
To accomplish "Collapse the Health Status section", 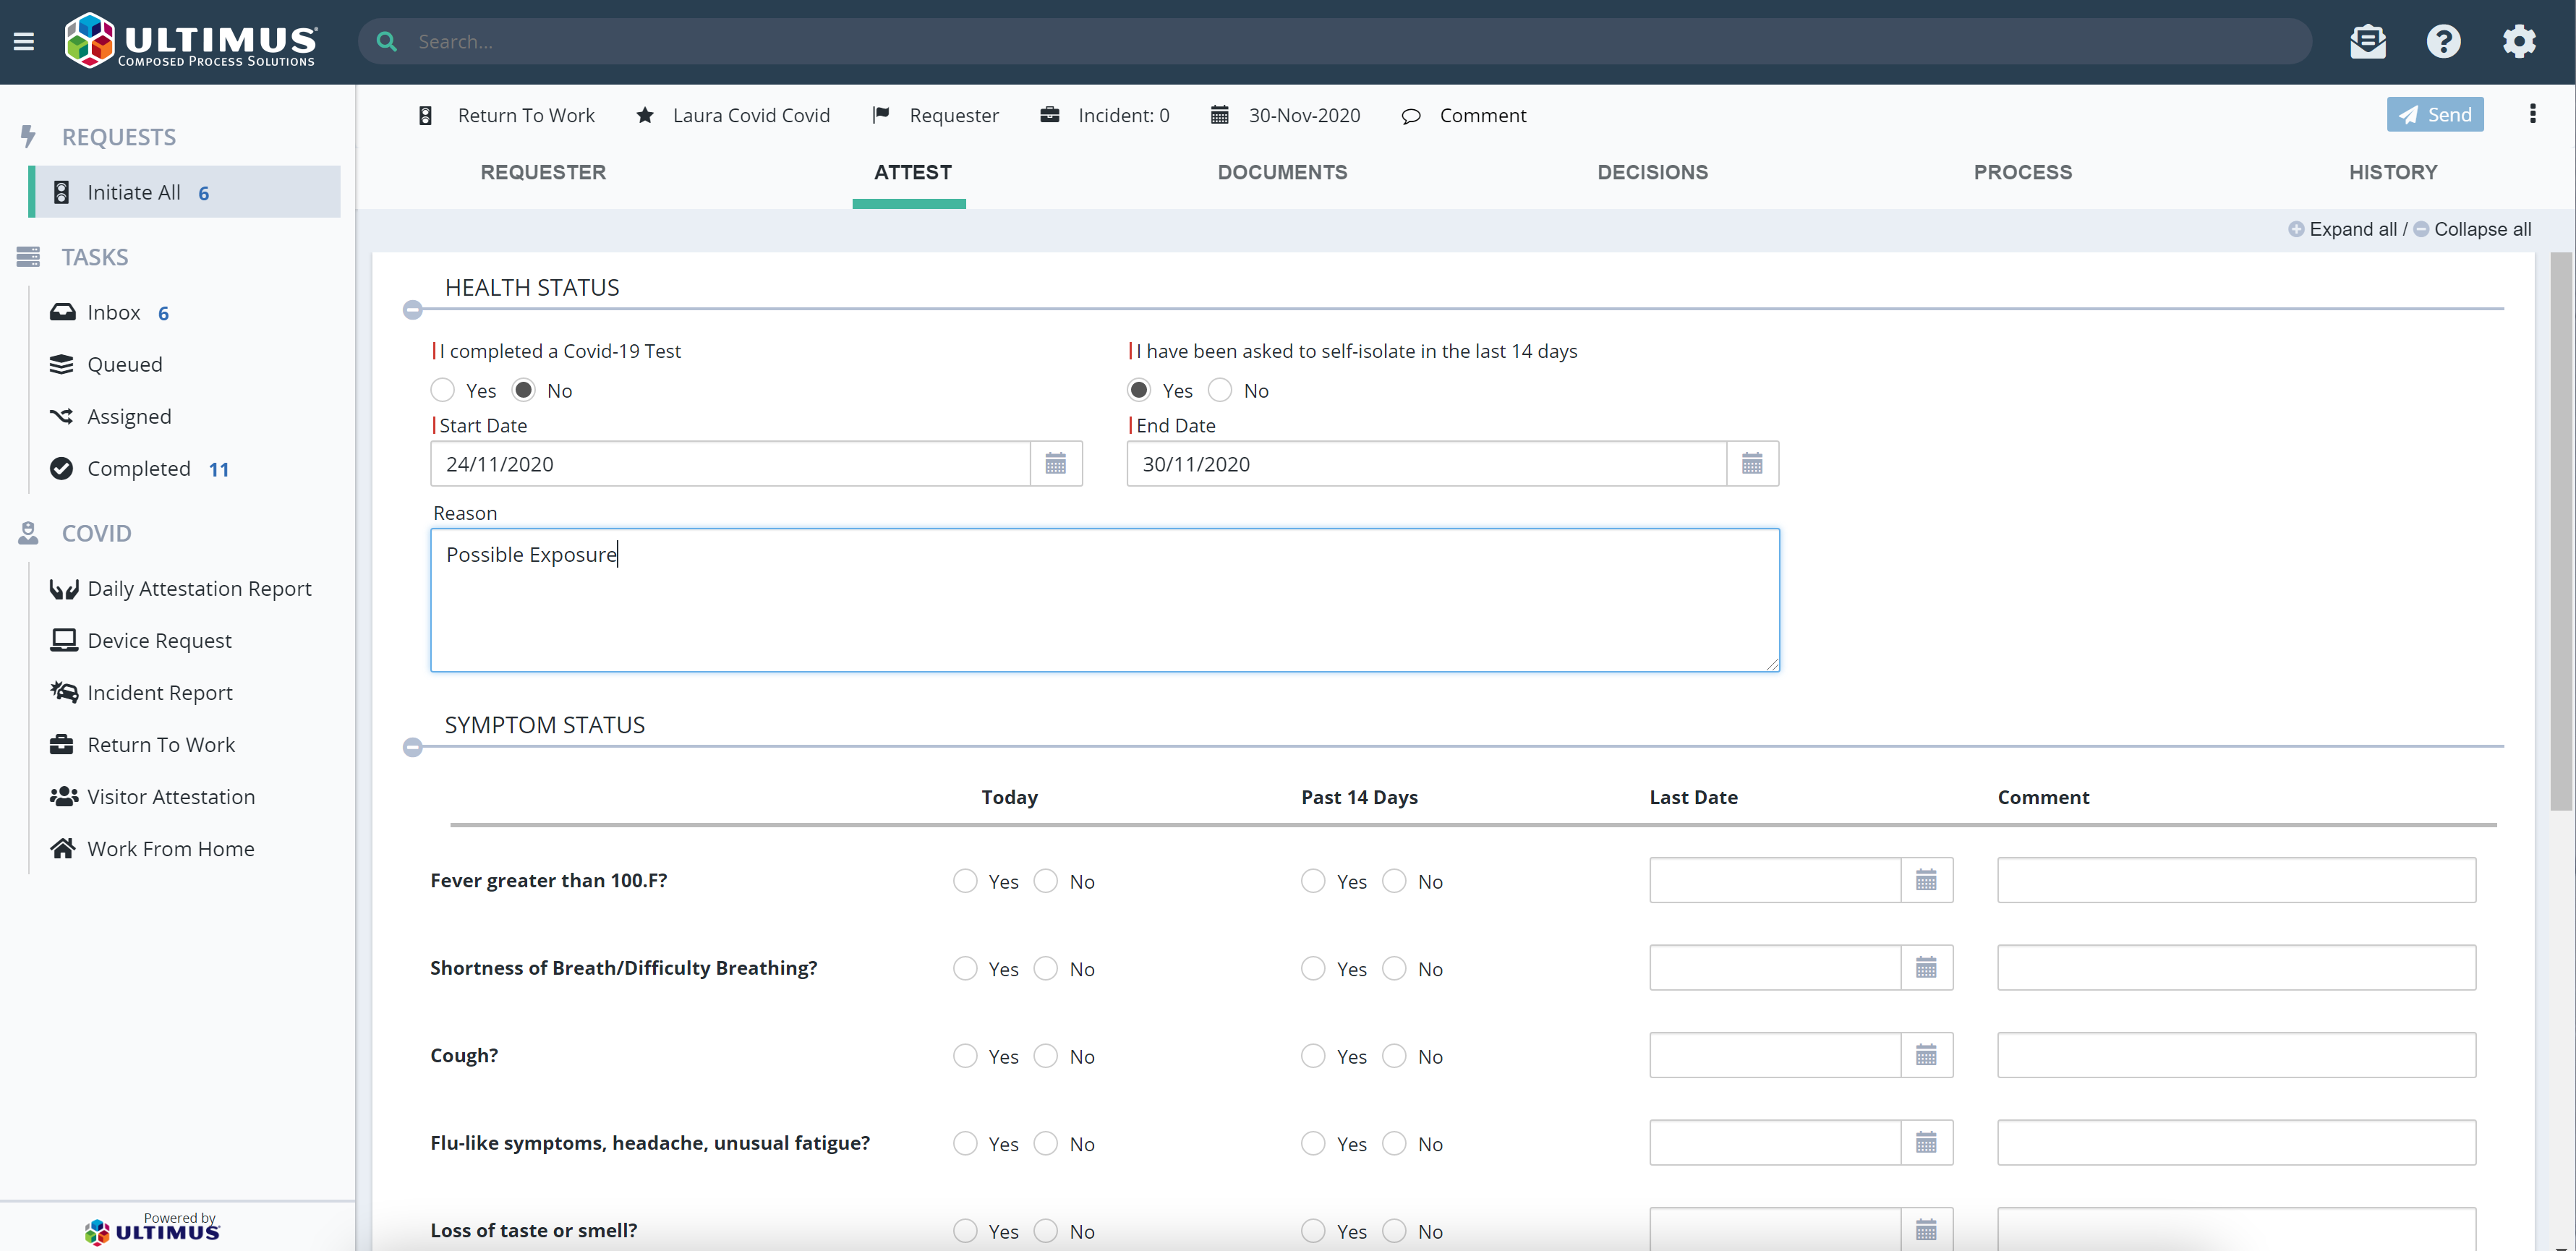I will (x=412, y=310).
